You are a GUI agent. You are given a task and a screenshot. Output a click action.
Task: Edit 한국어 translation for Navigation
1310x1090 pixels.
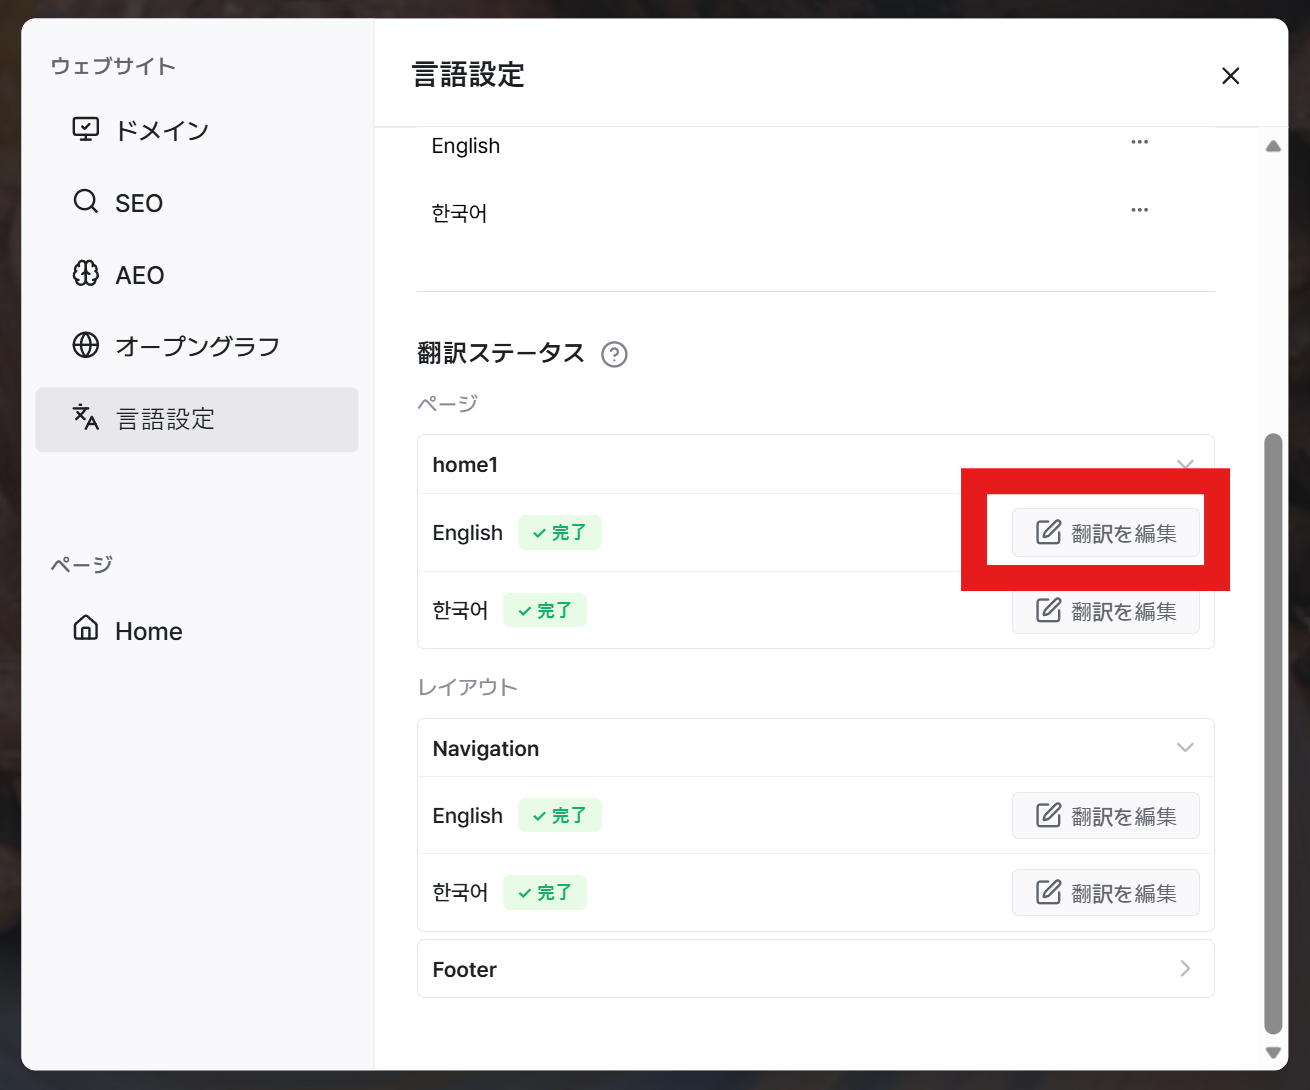(1106, 893)
